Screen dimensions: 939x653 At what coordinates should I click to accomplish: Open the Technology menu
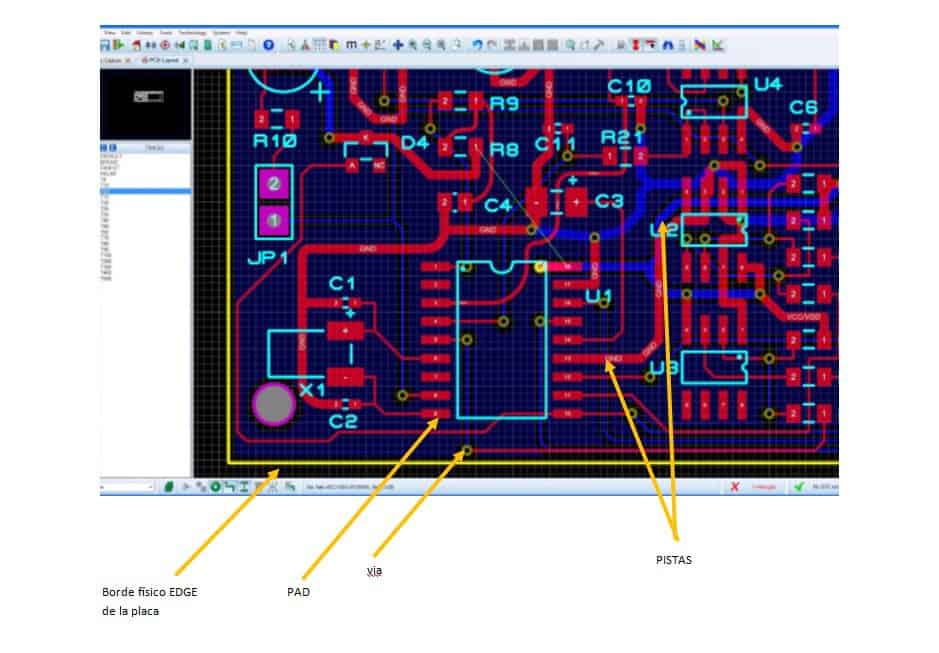[x=191, y=33]
